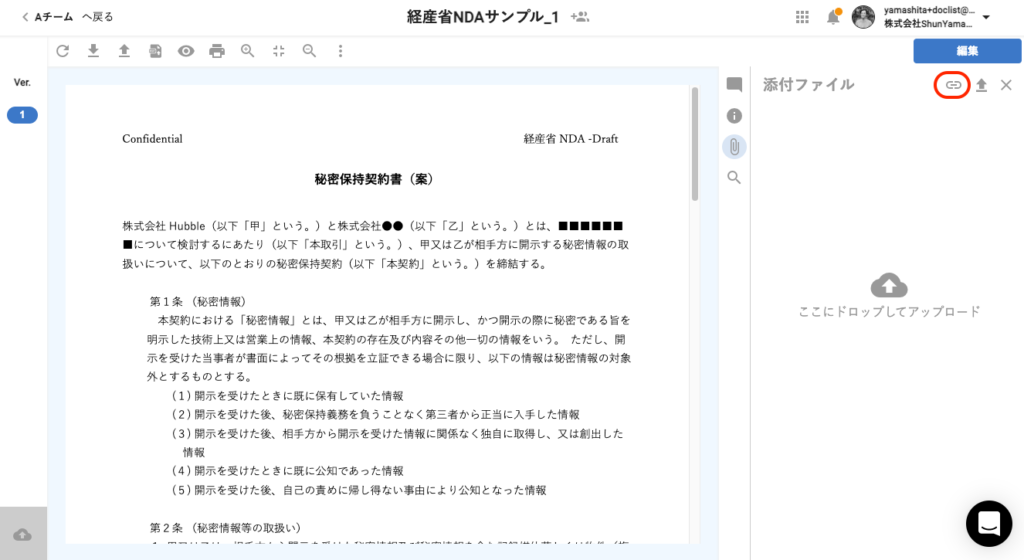
Task: Click the 編集 button
Action: (x=967, y=51)
